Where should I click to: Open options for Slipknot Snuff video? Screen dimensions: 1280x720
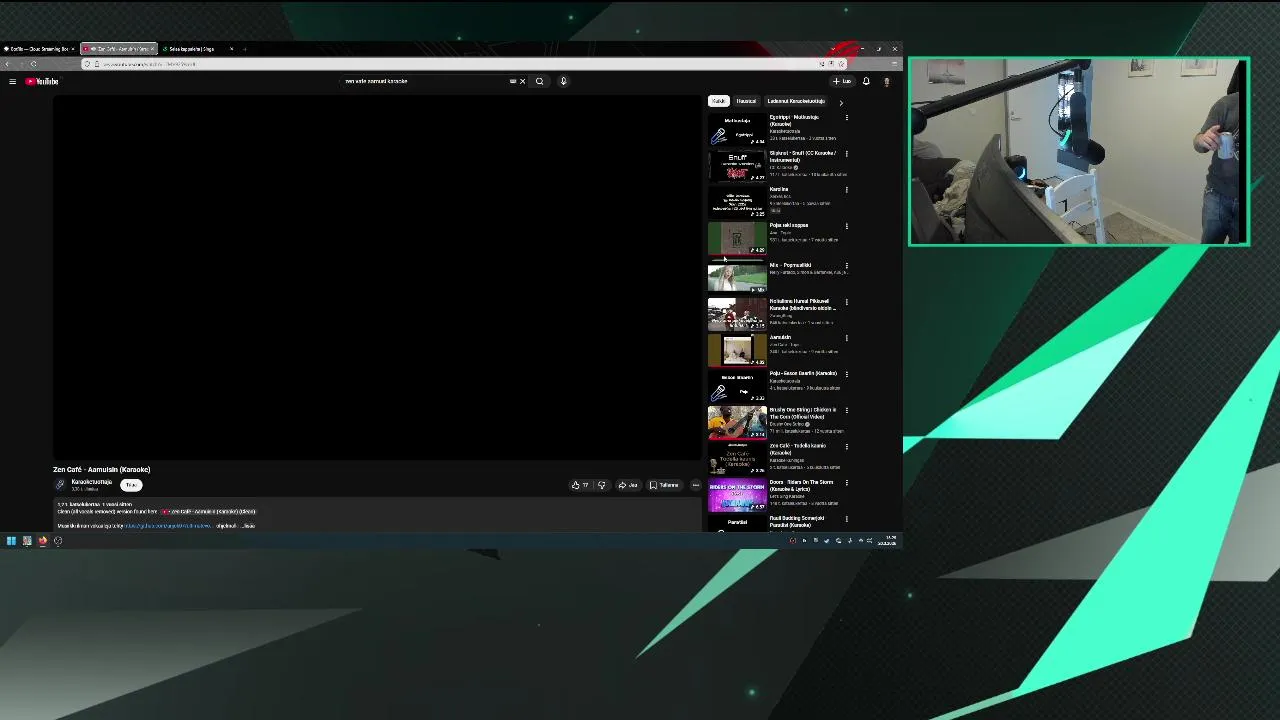(846, 154)
